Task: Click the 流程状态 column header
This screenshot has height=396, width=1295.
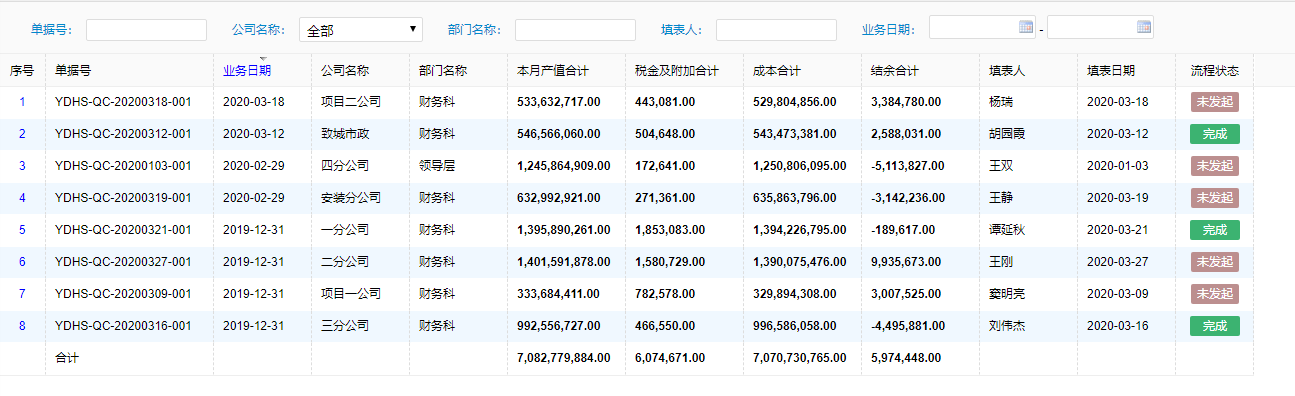Action: (1215, 71)
